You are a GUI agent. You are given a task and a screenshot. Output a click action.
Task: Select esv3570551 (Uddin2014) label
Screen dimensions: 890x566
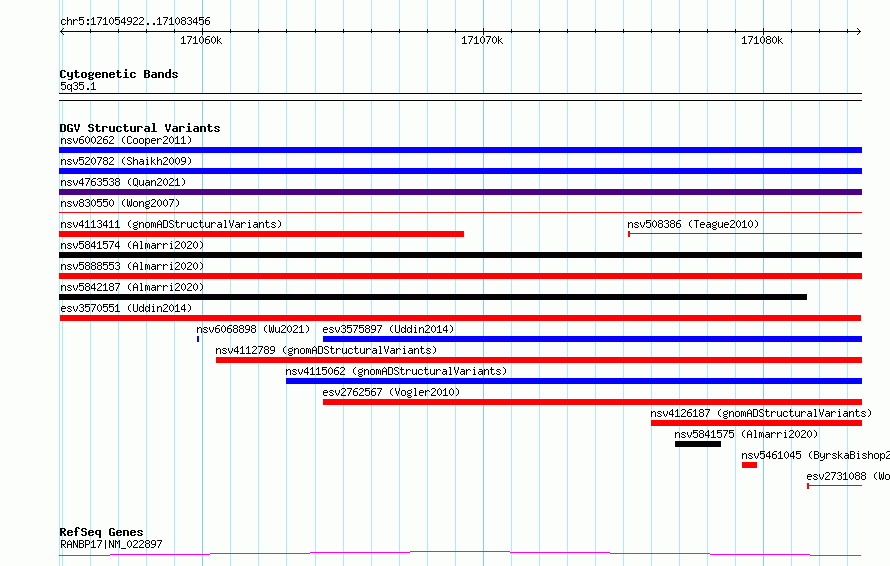pos(126,308)
